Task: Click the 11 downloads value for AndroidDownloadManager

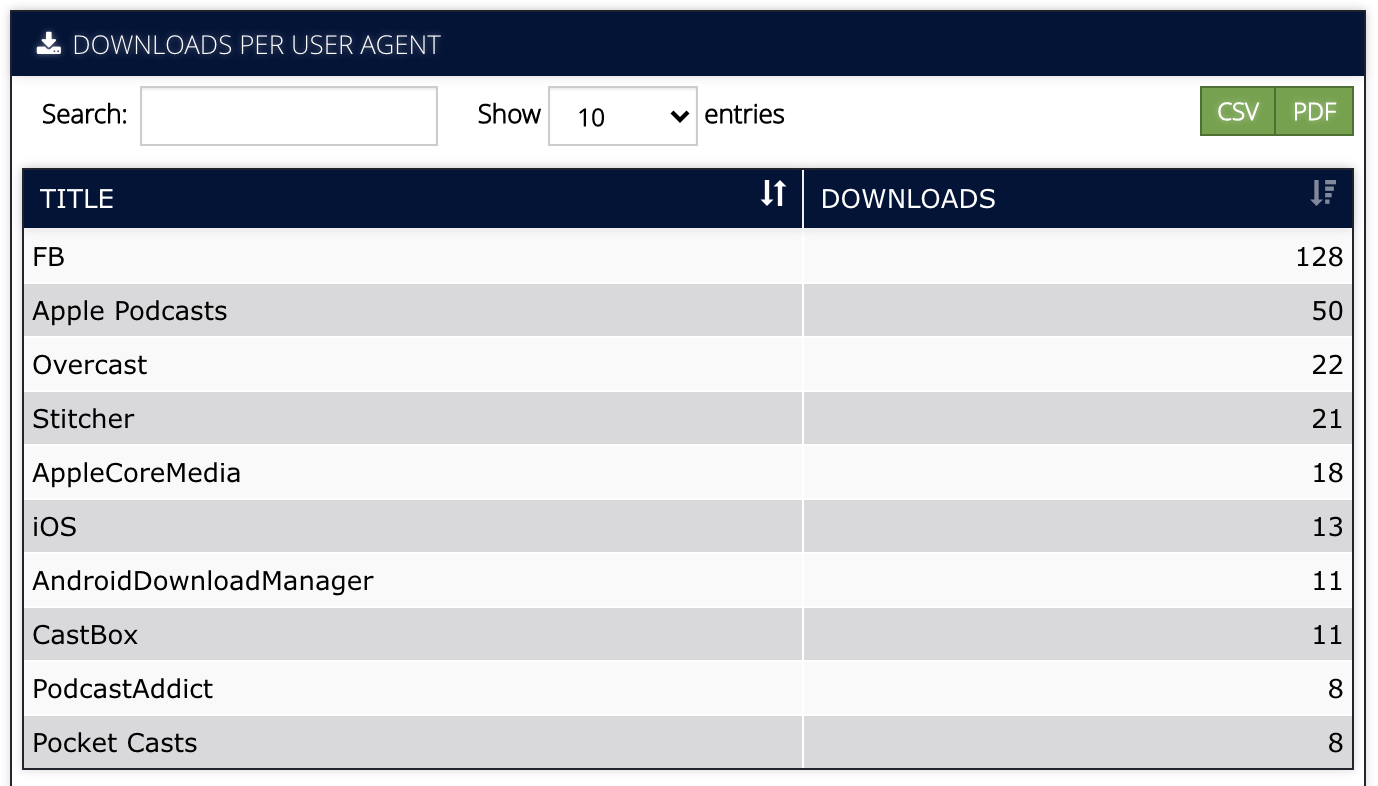Action: pos(1327,581)
